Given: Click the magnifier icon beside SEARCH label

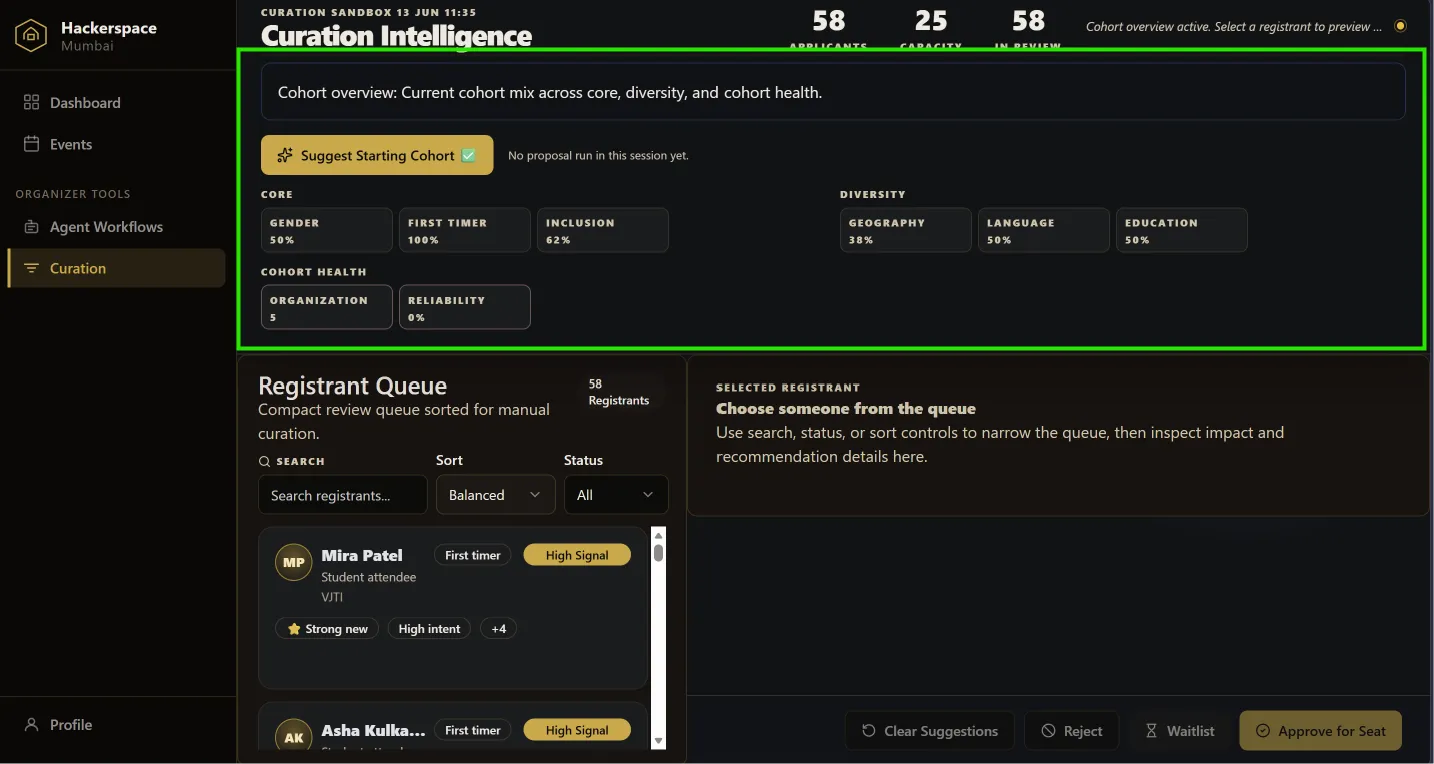Looking at the screenshot, I should (x=264, y=461).
